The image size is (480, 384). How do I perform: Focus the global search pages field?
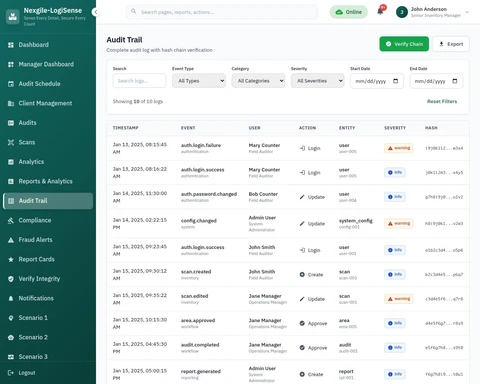point(222,12)
